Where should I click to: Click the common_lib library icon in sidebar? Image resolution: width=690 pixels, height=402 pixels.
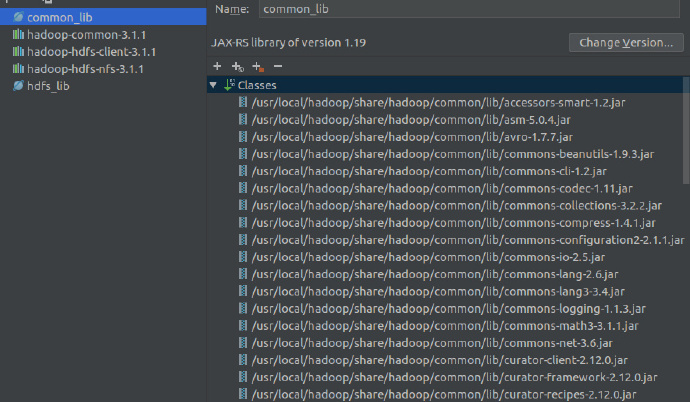click(18, 18)
